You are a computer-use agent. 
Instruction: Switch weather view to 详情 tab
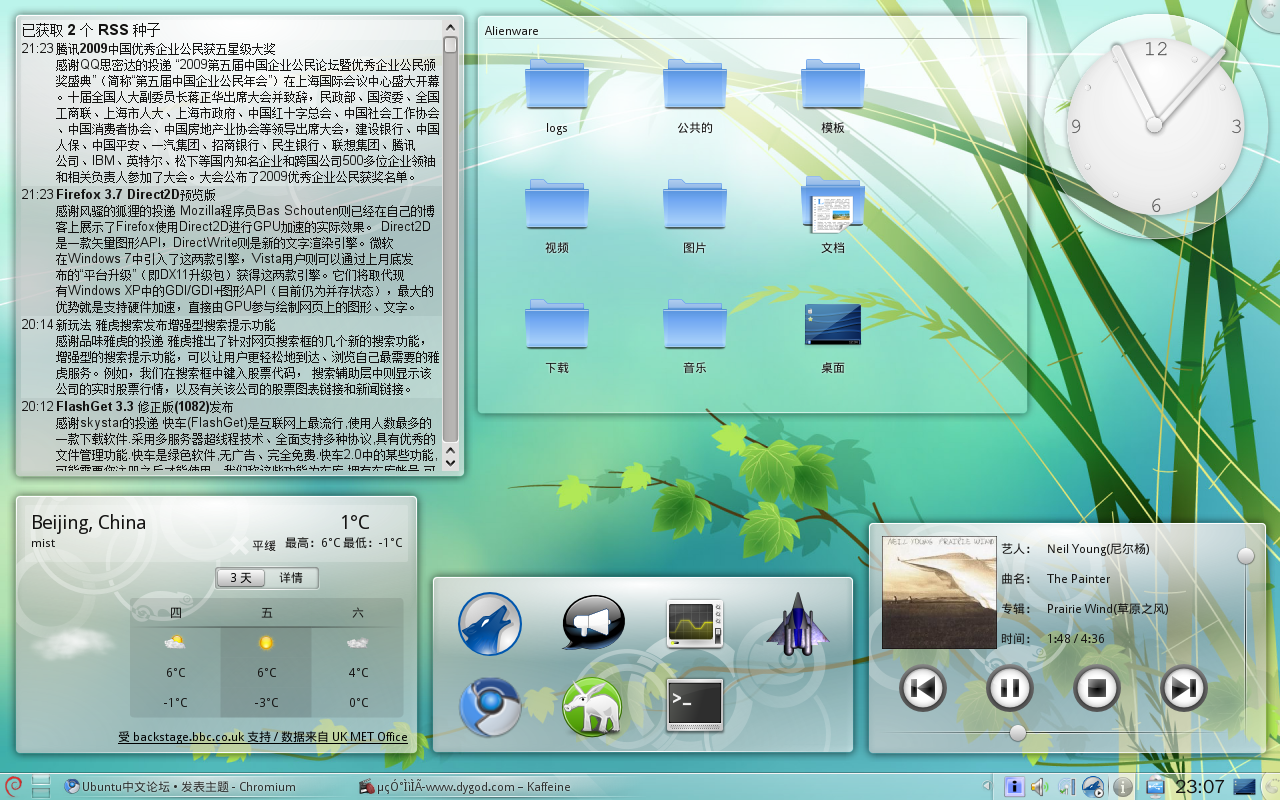pos(291,578)
